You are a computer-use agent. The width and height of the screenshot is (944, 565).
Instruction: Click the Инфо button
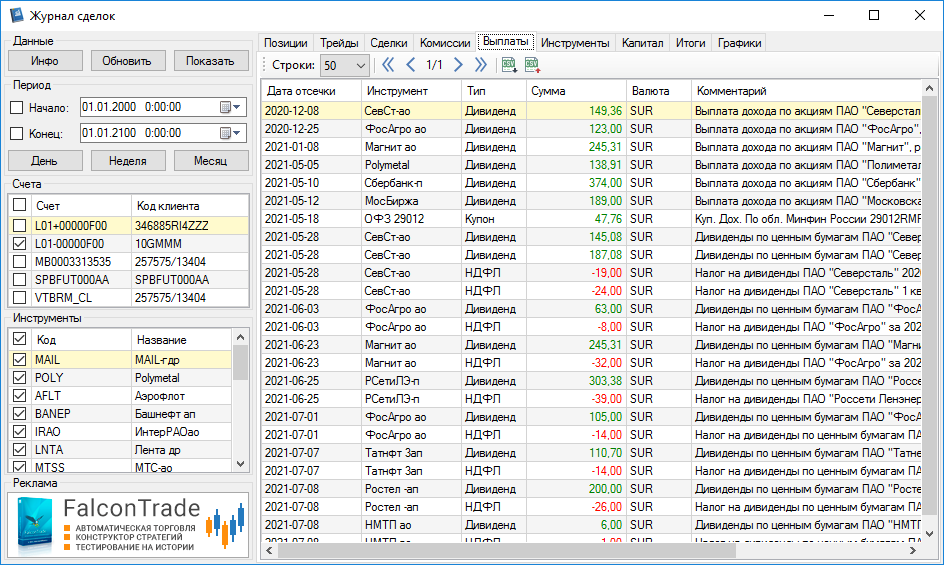45,61
